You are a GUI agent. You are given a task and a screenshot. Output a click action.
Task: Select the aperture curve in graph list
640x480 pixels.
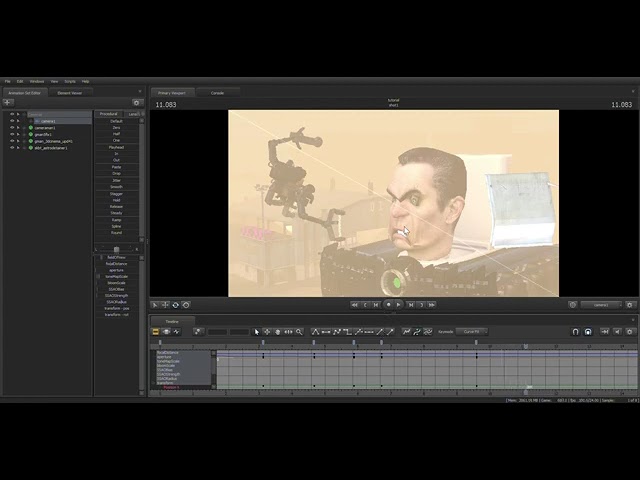coord(164,357)
